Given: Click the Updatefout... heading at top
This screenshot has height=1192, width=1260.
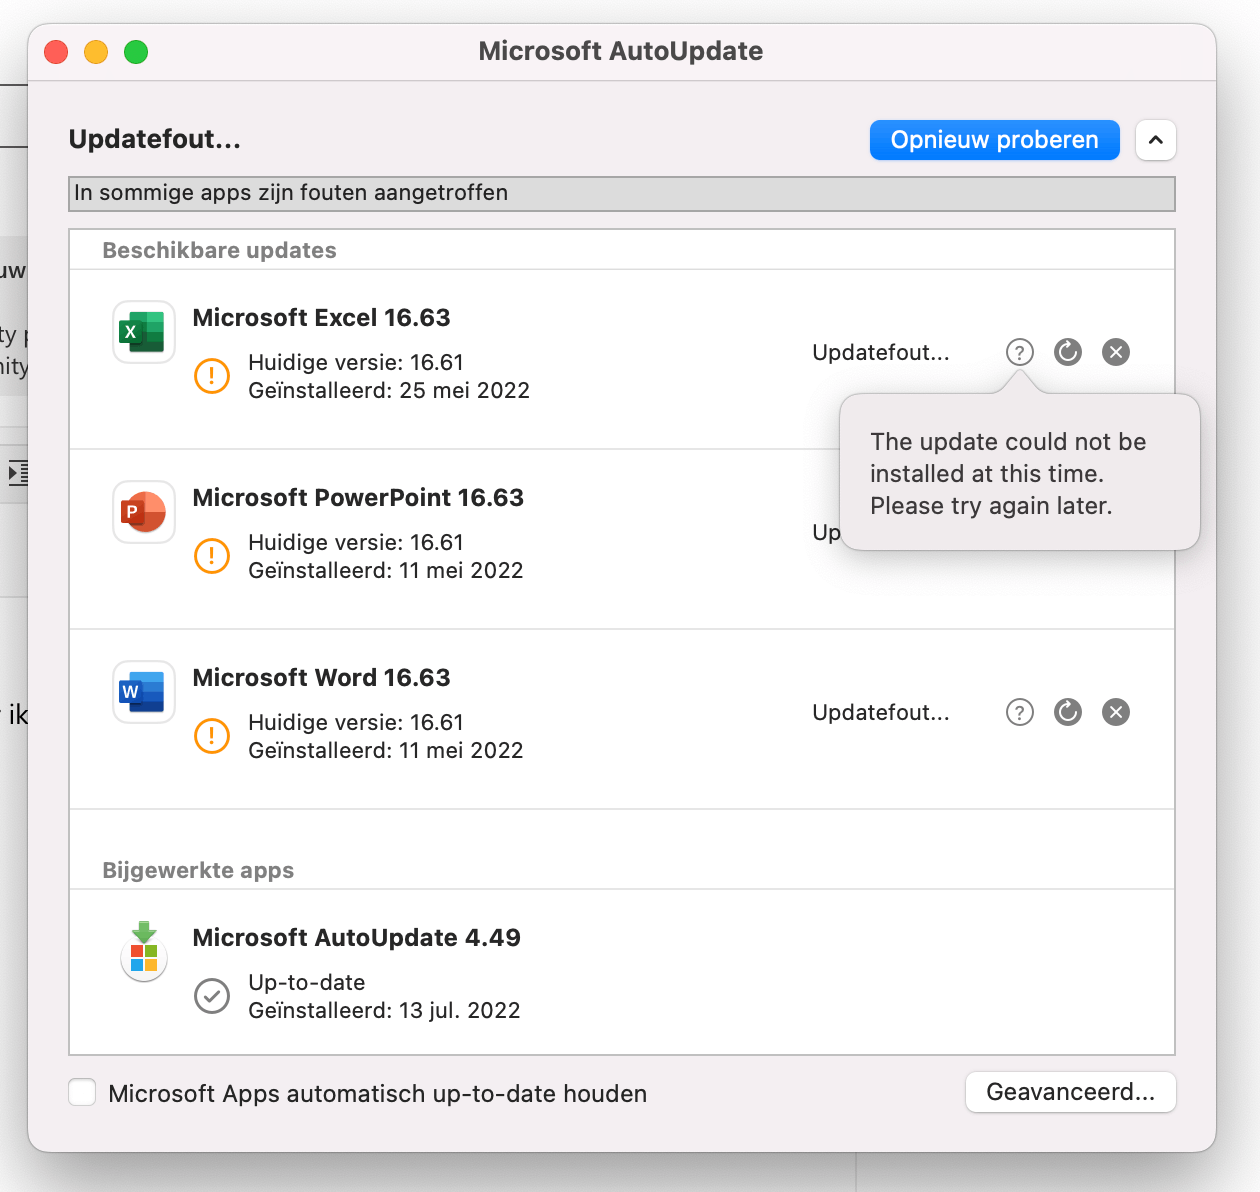Looking at the screenshot, I should (x=155, y=139).
